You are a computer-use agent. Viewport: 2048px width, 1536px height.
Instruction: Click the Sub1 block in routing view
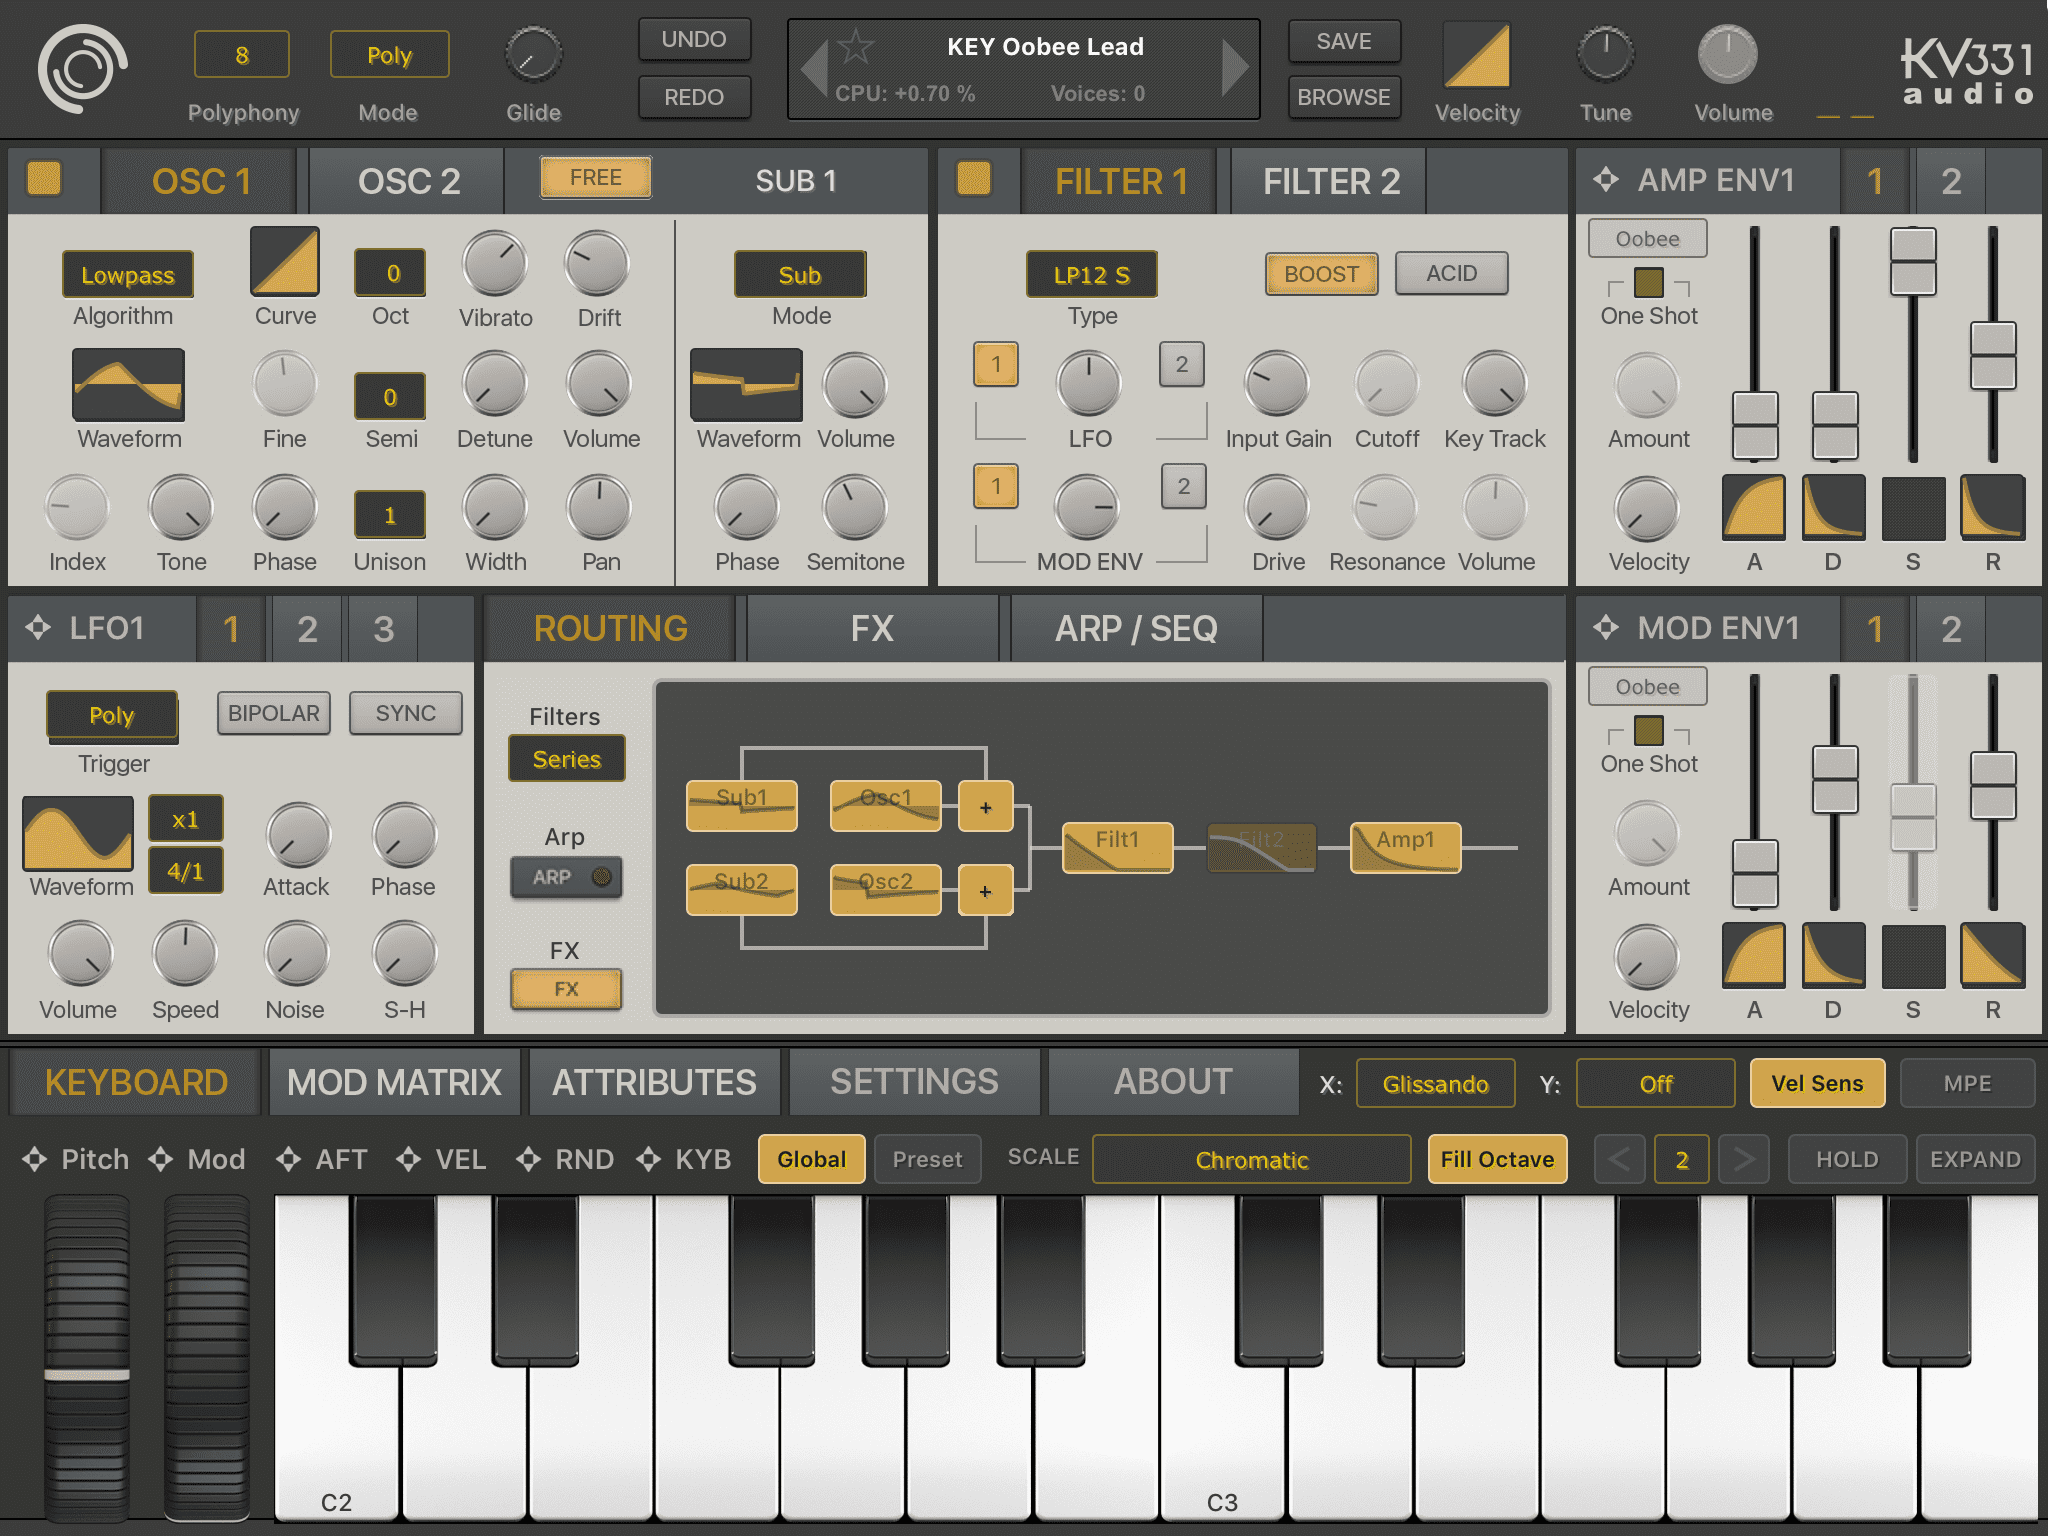click(x=741, y=805)
